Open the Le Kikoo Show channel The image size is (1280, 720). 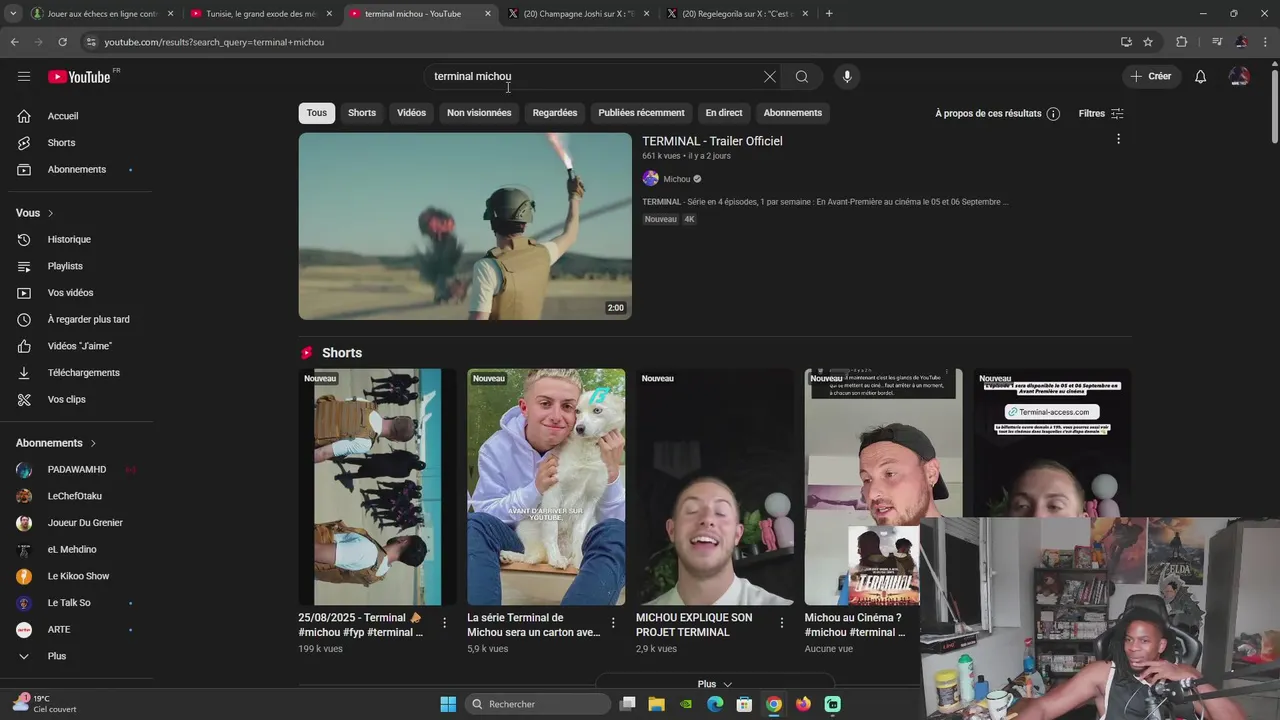76,576
